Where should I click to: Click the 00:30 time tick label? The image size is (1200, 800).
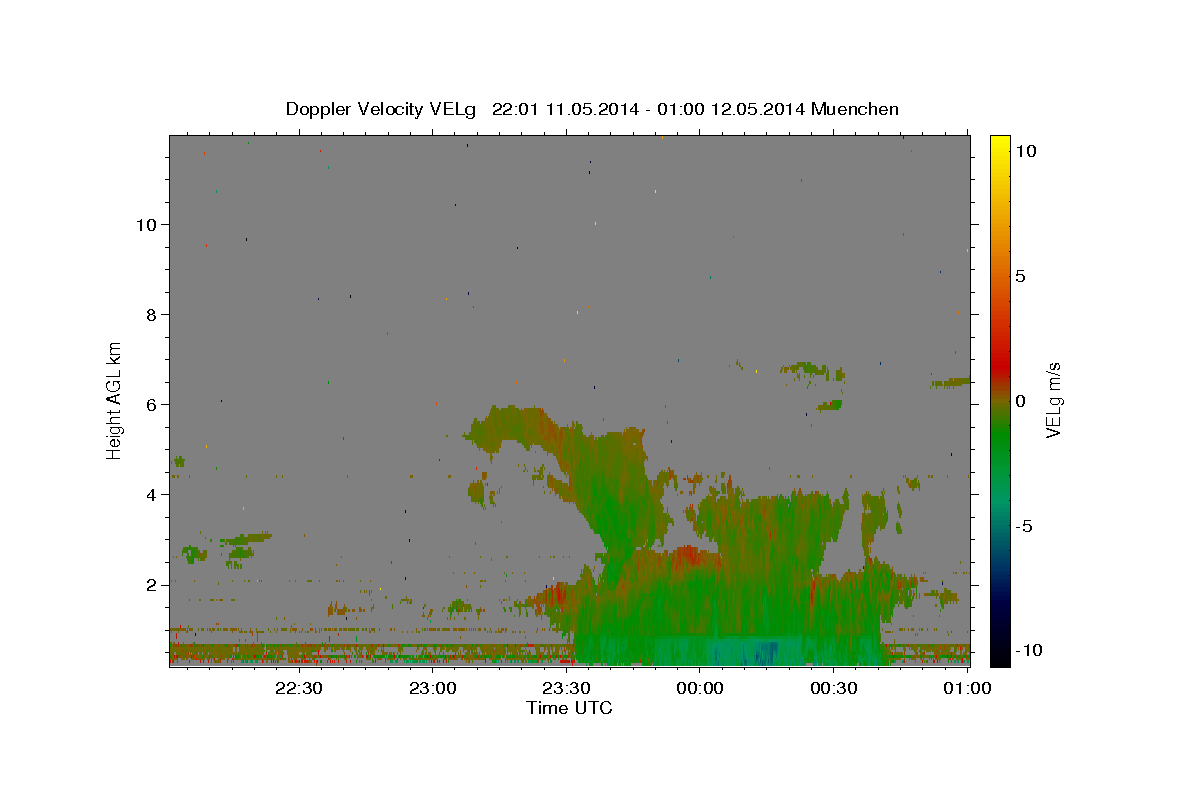coord(834,688)
